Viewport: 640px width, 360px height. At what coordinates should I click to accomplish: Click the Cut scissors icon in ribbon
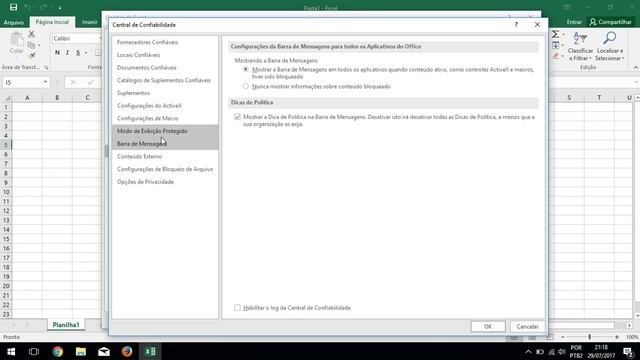(31, 35)
